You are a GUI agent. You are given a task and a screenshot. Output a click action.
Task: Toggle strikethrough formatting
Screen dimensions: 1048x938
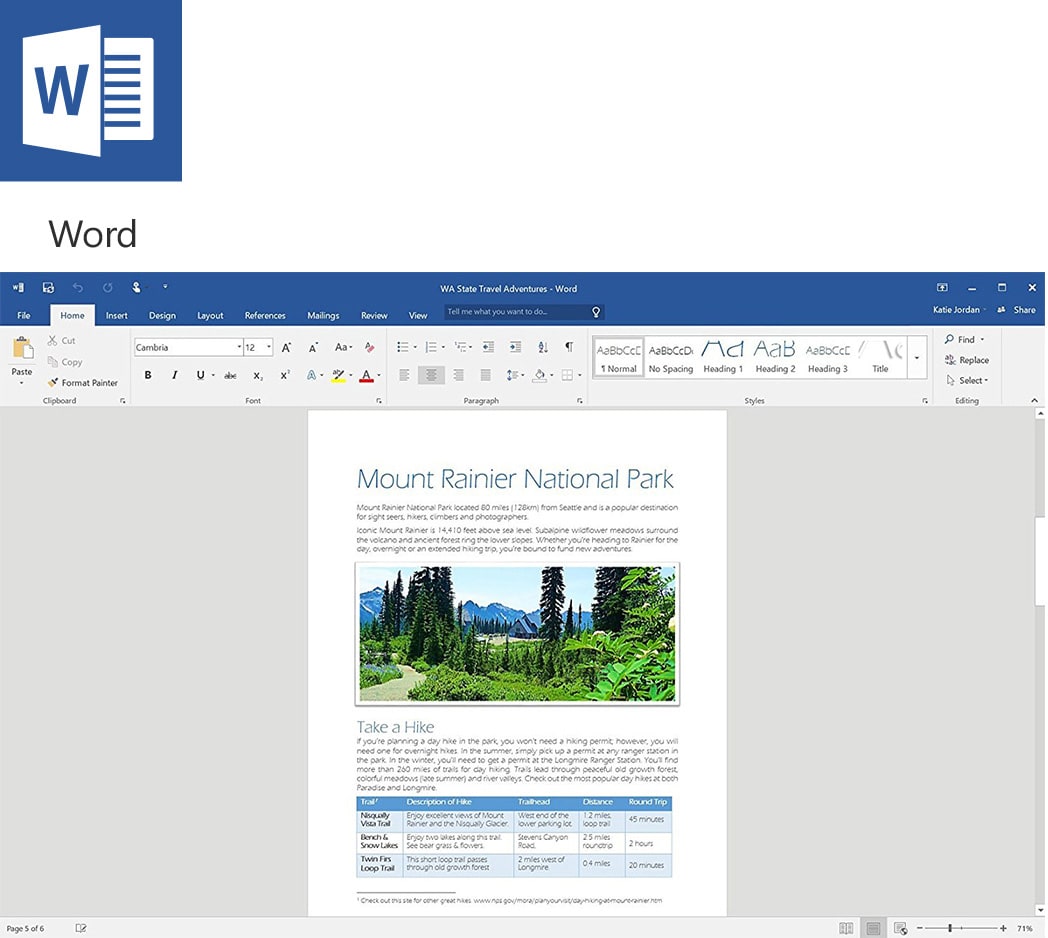click(230, 375)
